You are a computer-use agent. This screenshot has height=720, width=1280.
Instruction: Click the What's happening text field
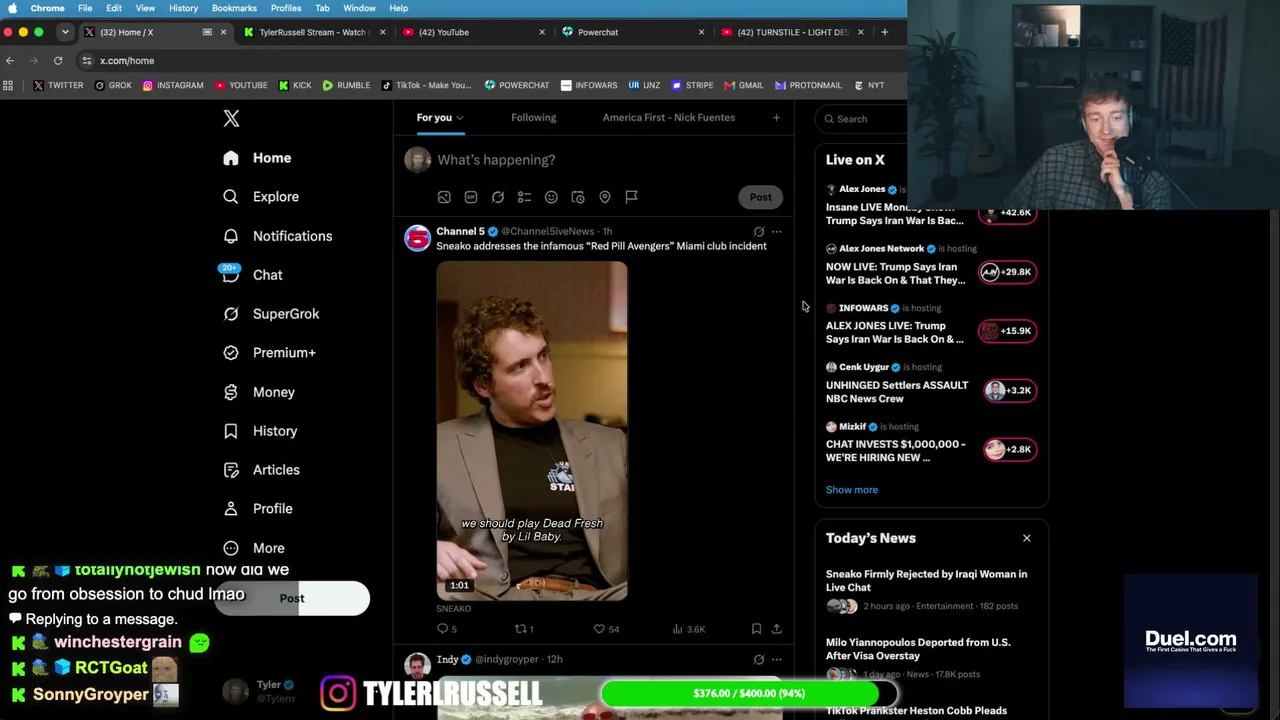coord(496,160)
